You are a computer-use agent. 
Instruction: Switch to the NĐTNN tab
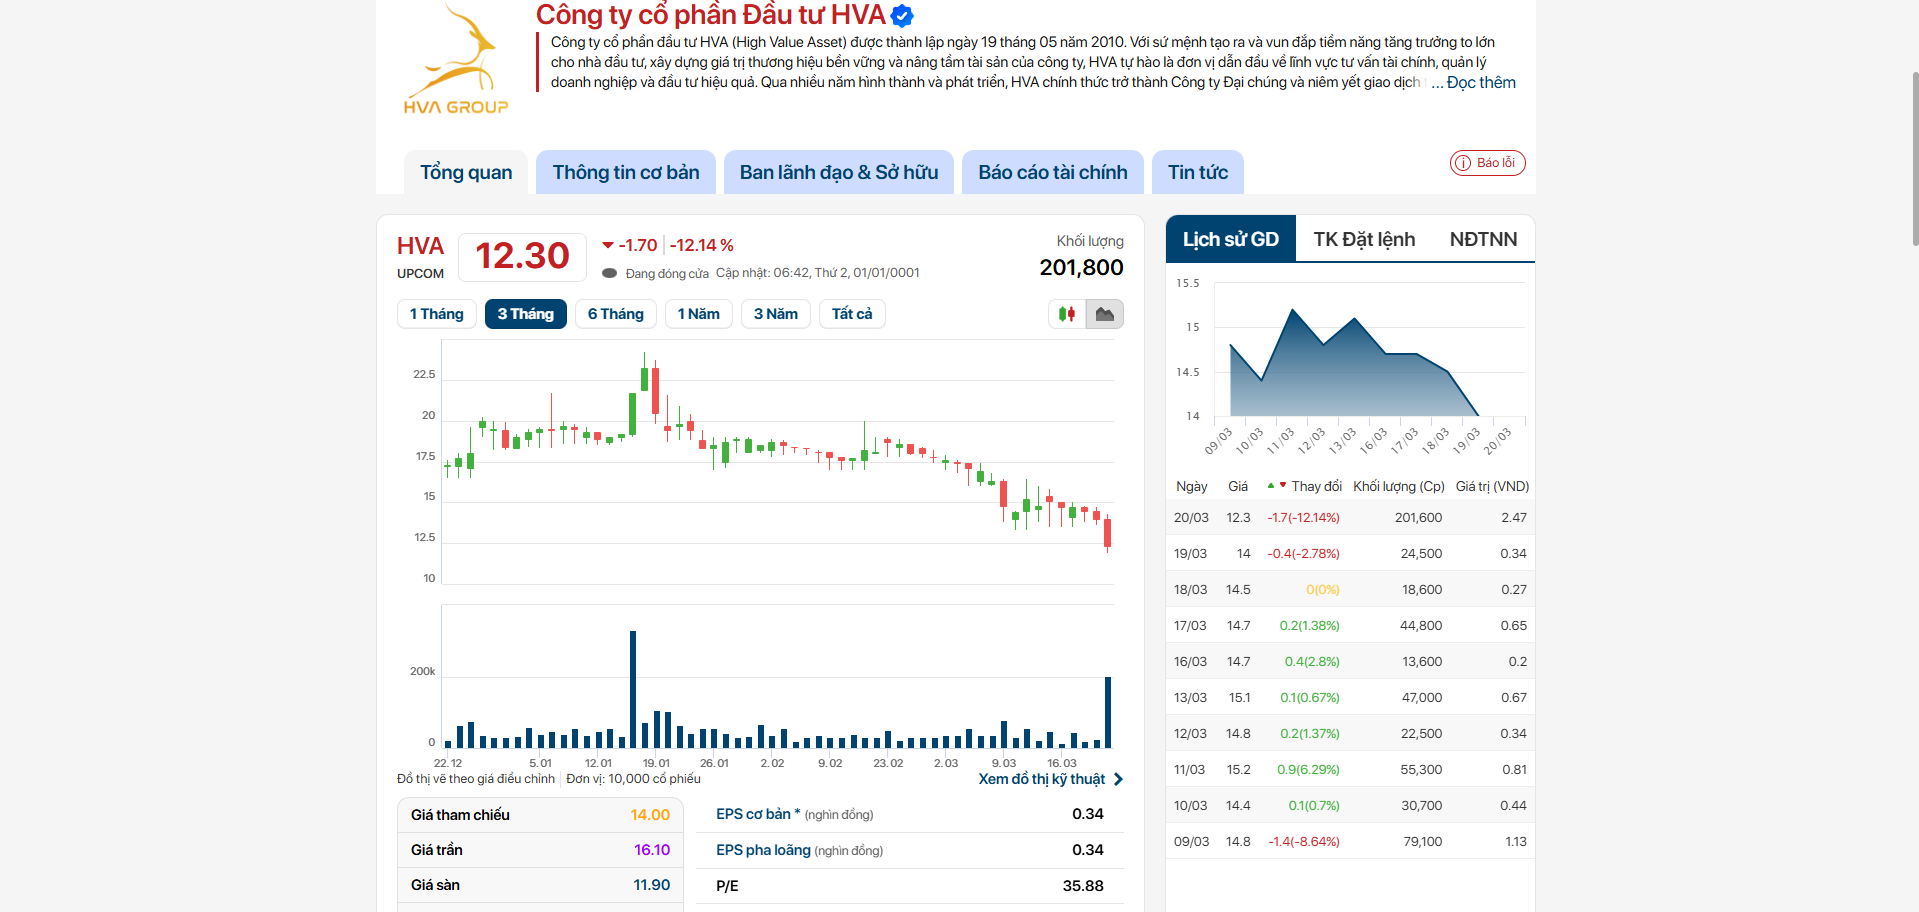1484,239
